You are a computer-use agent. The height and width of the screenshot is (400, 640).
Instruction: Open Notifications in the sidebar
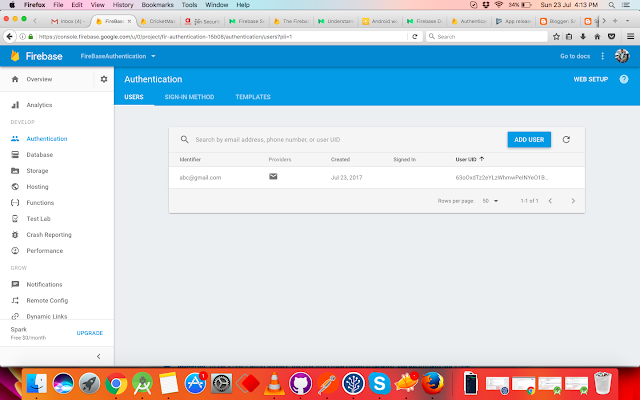tap(44, 284)
